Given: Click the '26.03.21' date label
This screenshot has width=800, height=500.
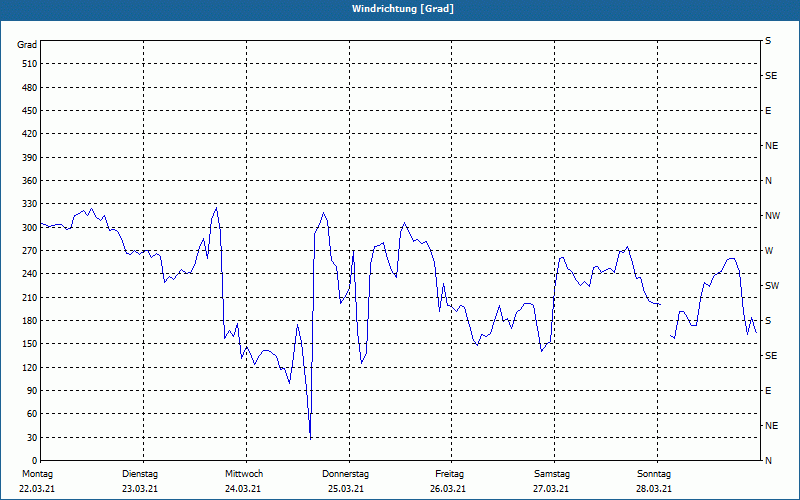Looking at the screenshot, I should point(447,489).
